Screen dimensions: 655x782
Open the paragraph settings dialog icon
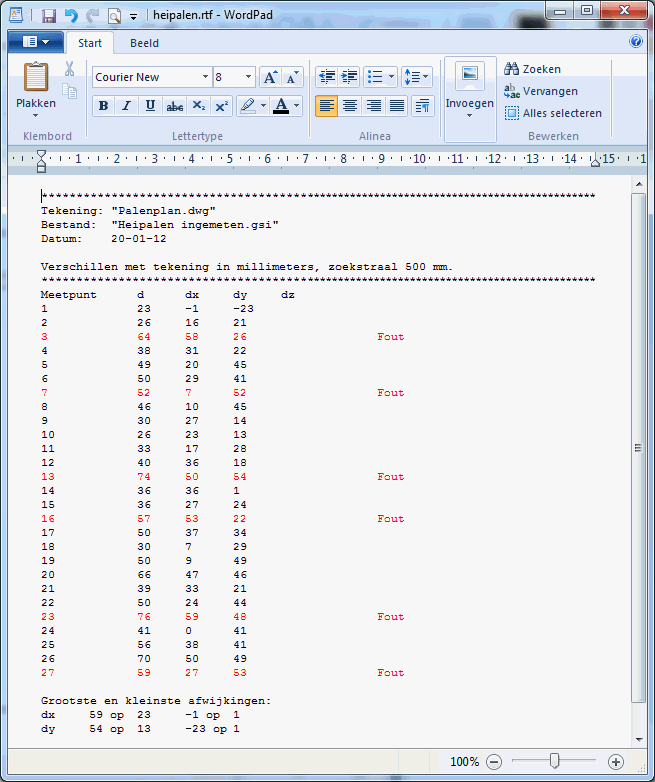click(x=422, y=106)
